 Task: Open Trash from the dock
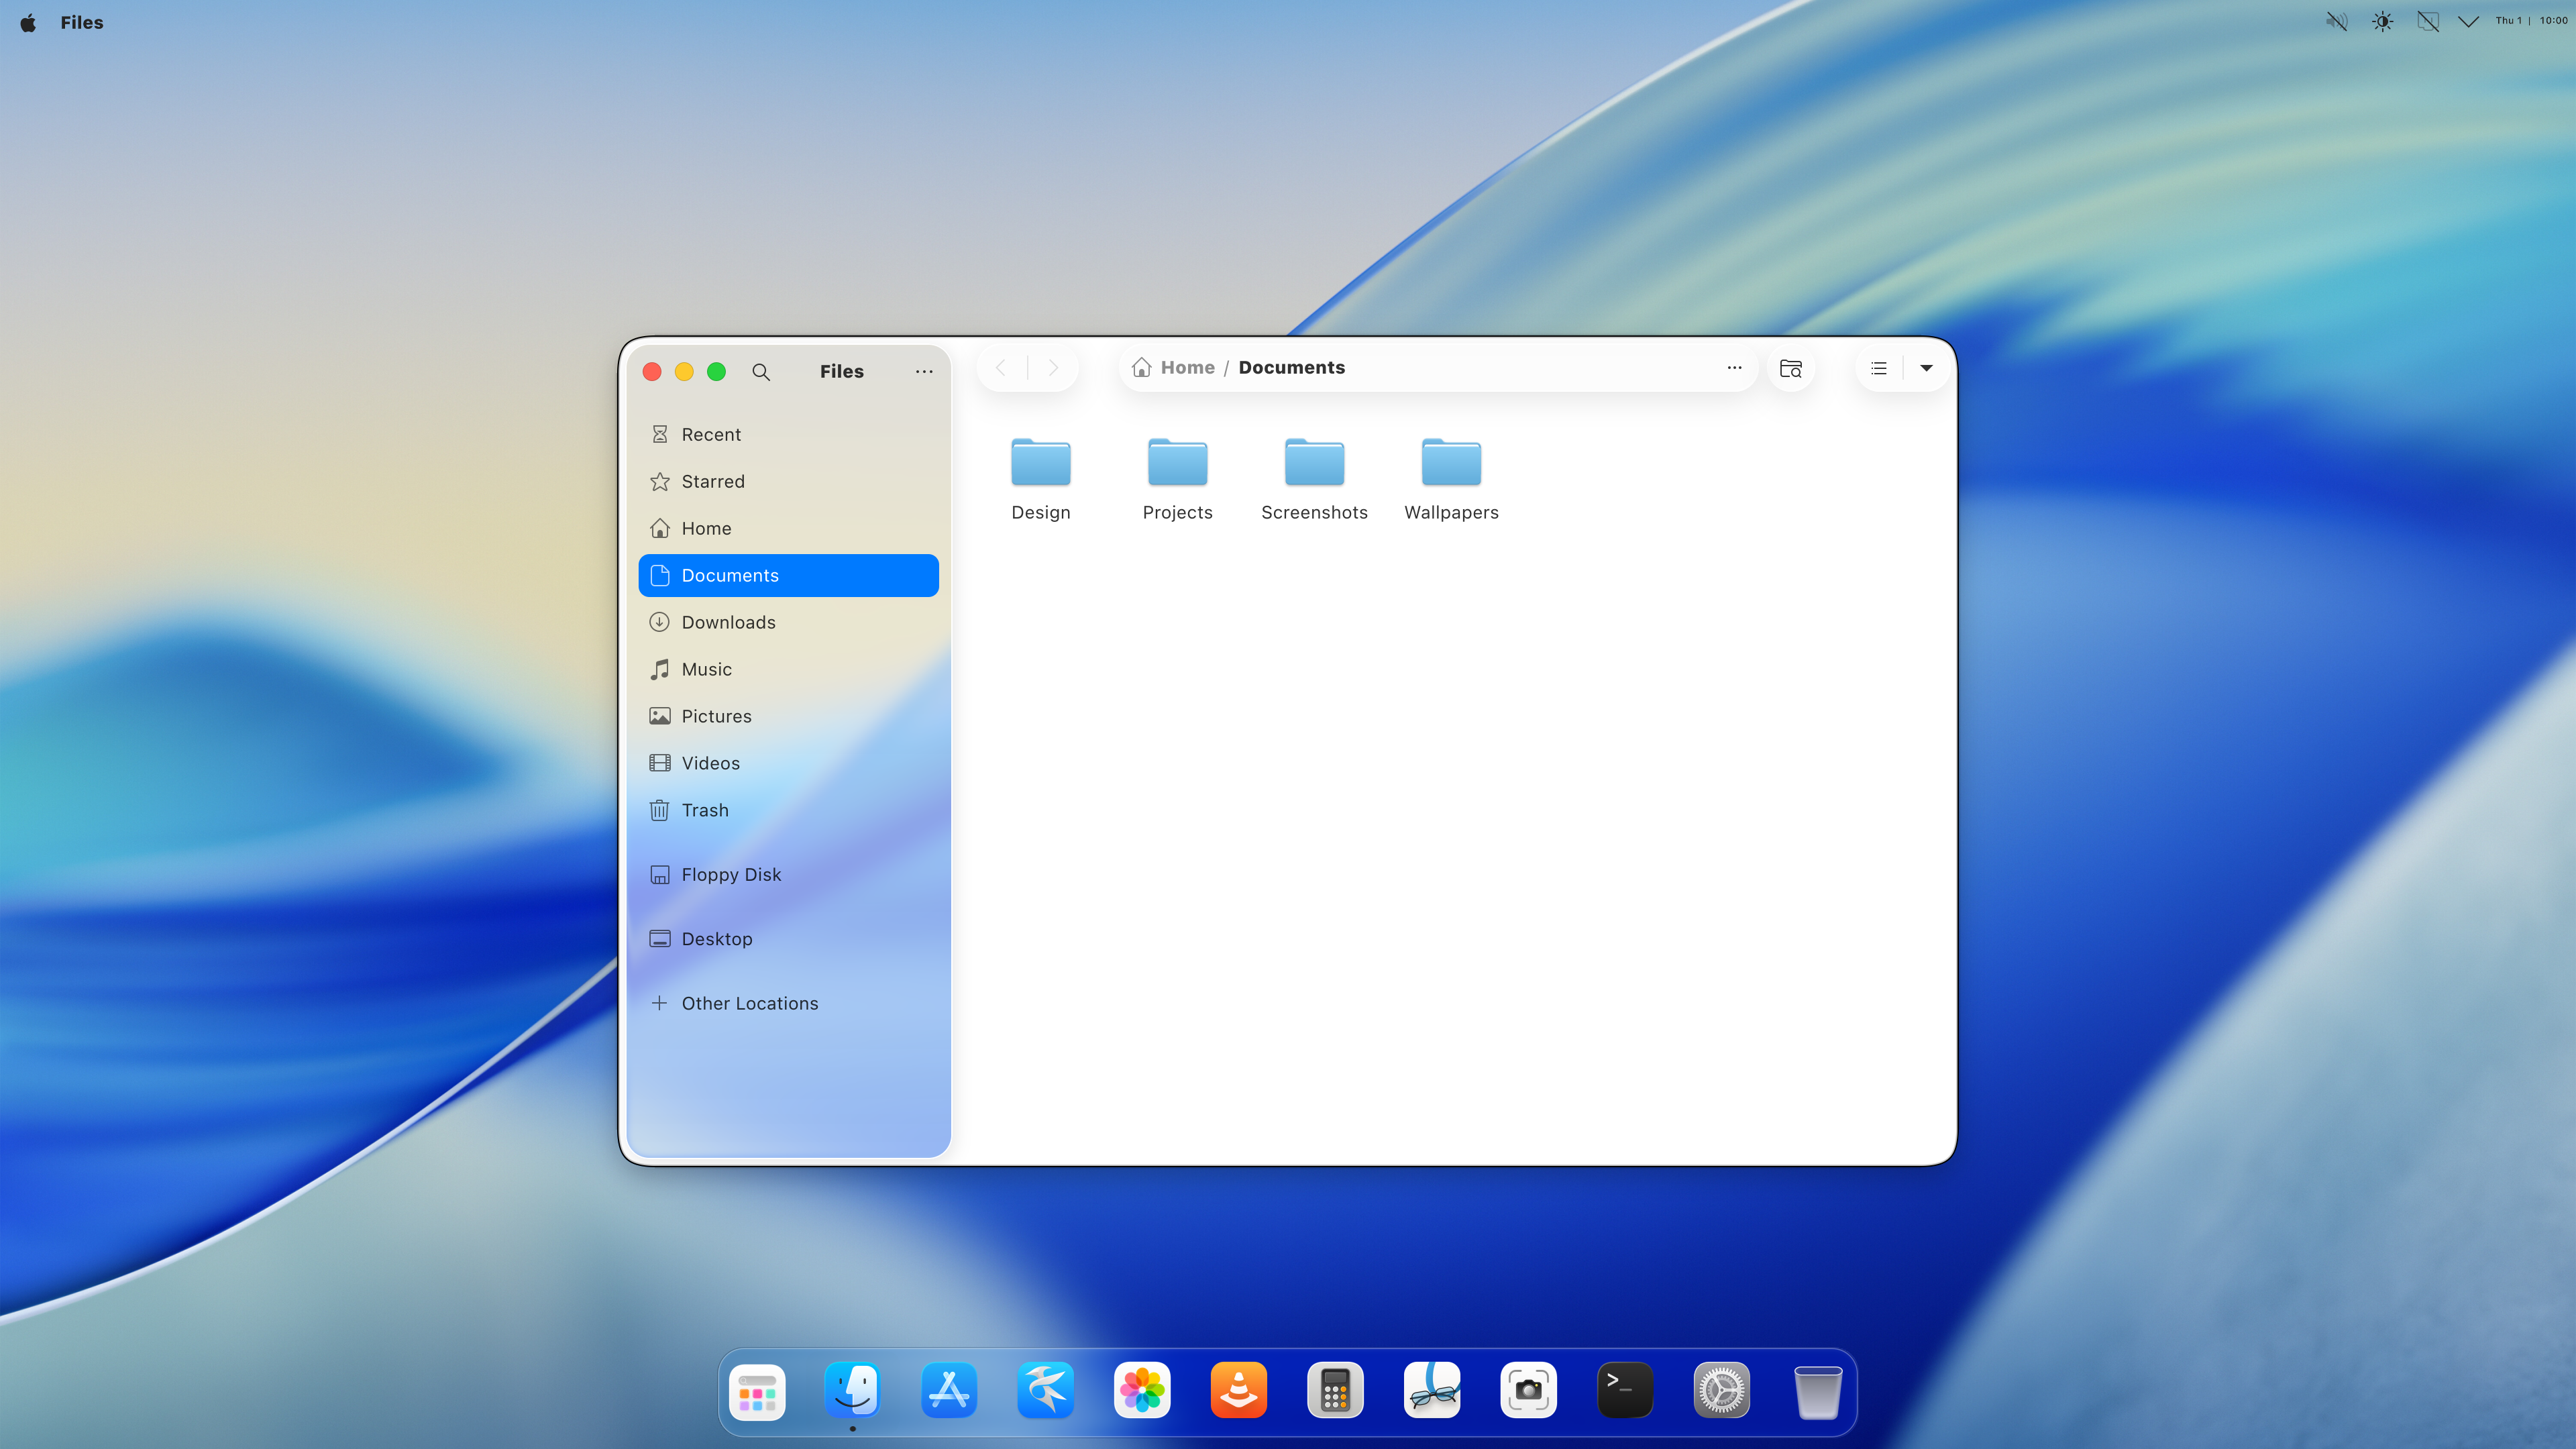1818,1391
